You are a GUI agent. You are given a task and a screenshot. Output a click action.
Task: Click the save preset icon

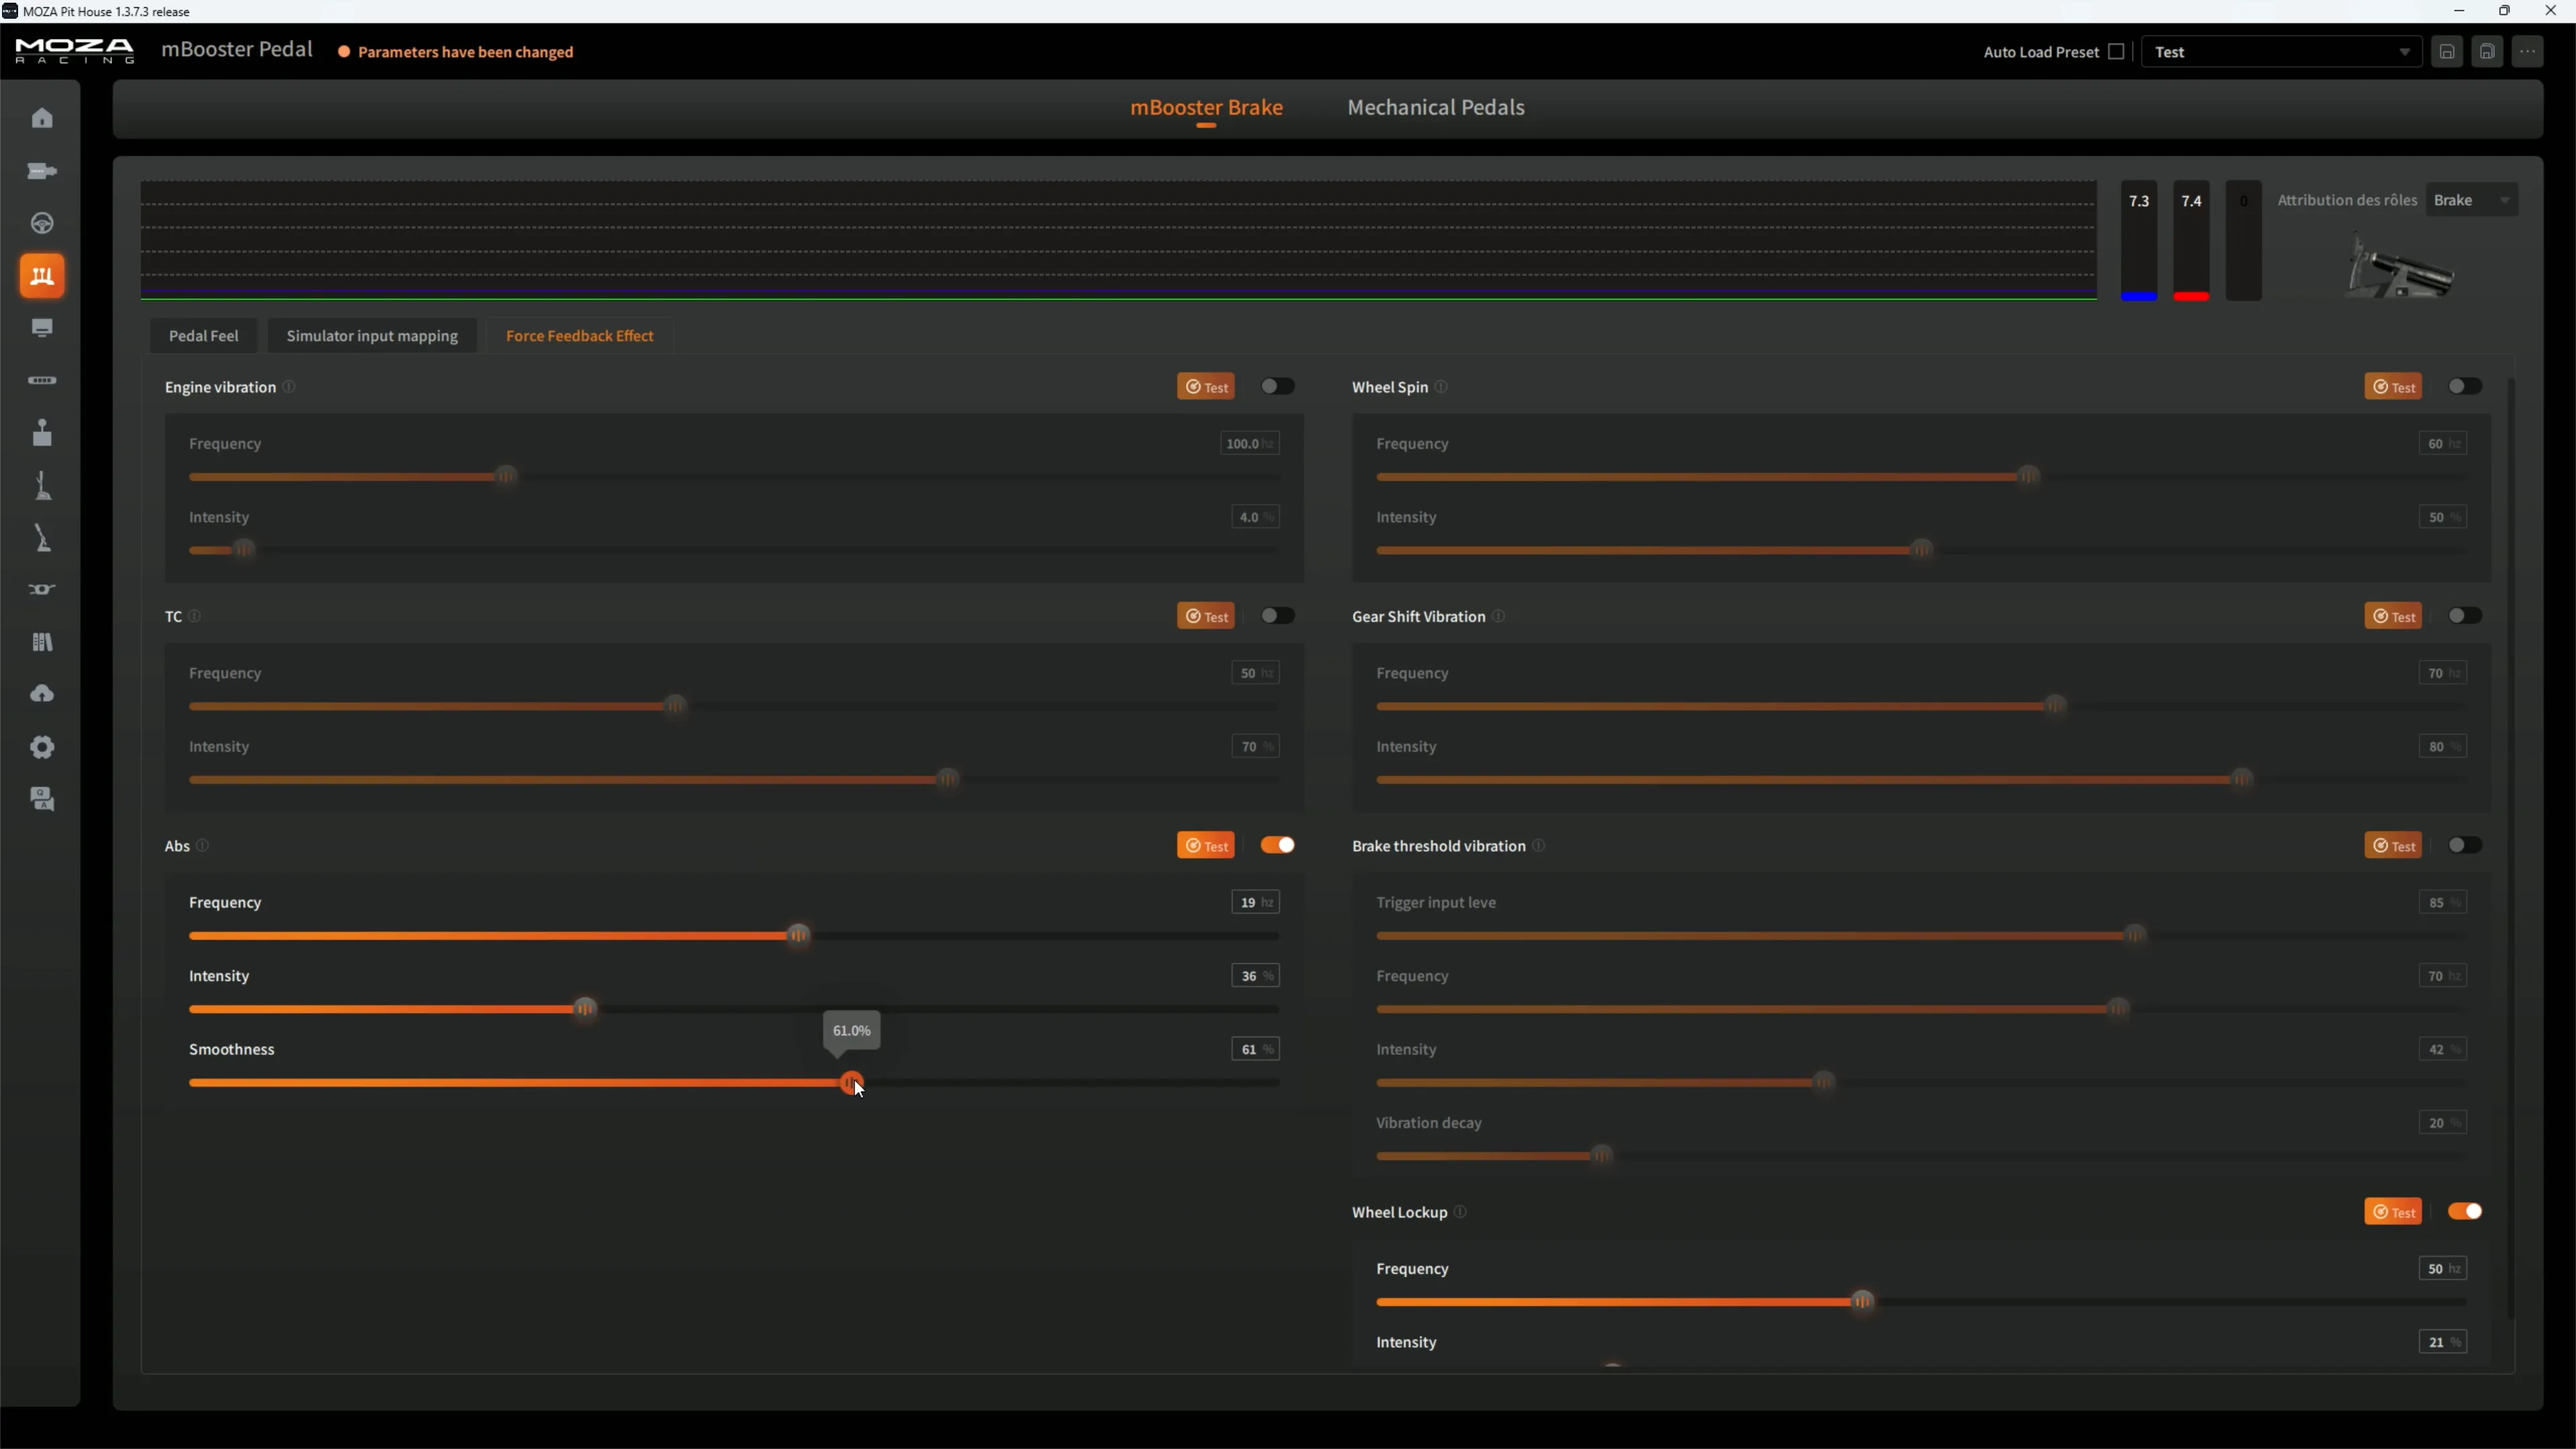coord(2447,52)
